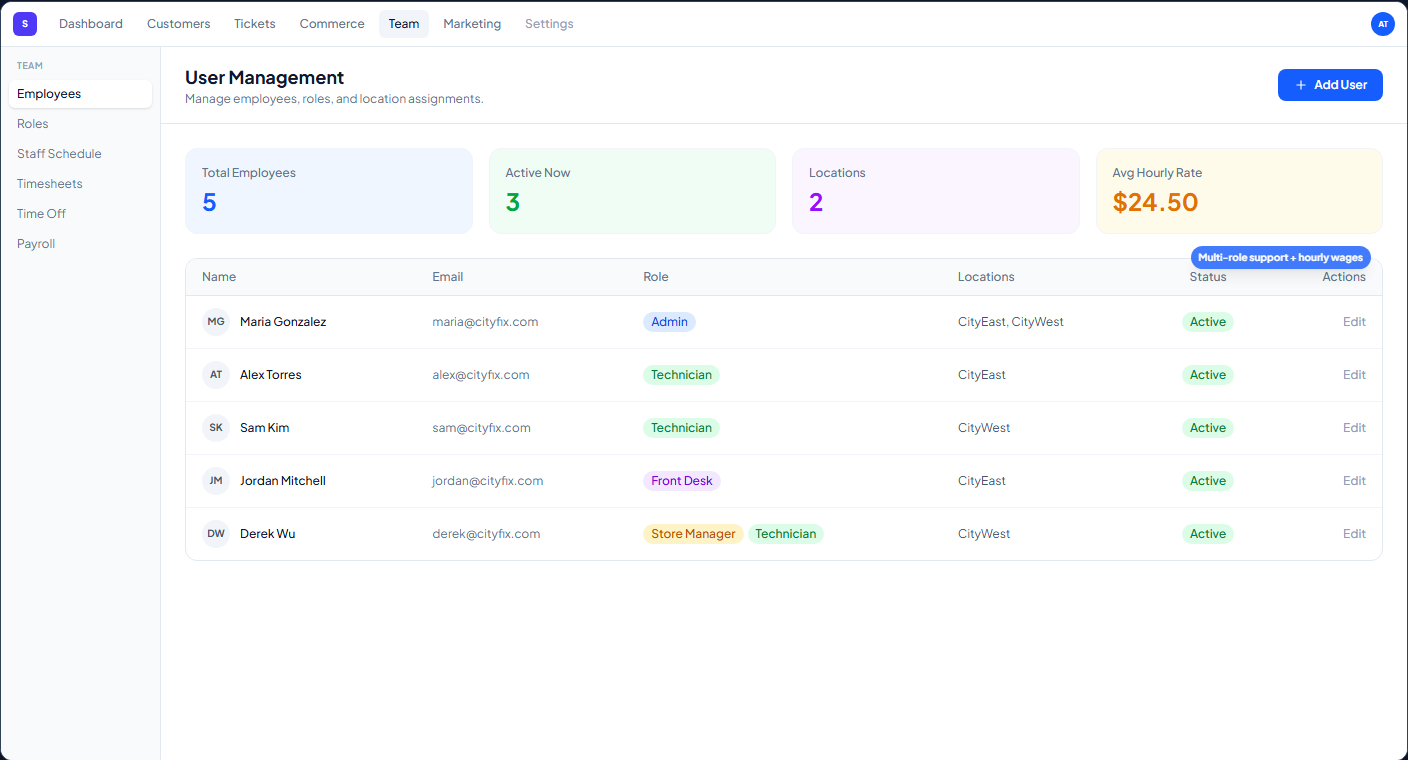The height and width of the screenshot is (761, 1408).
Task: Go to Timesheets in the sidebar
Action: (x=80, y=184)
